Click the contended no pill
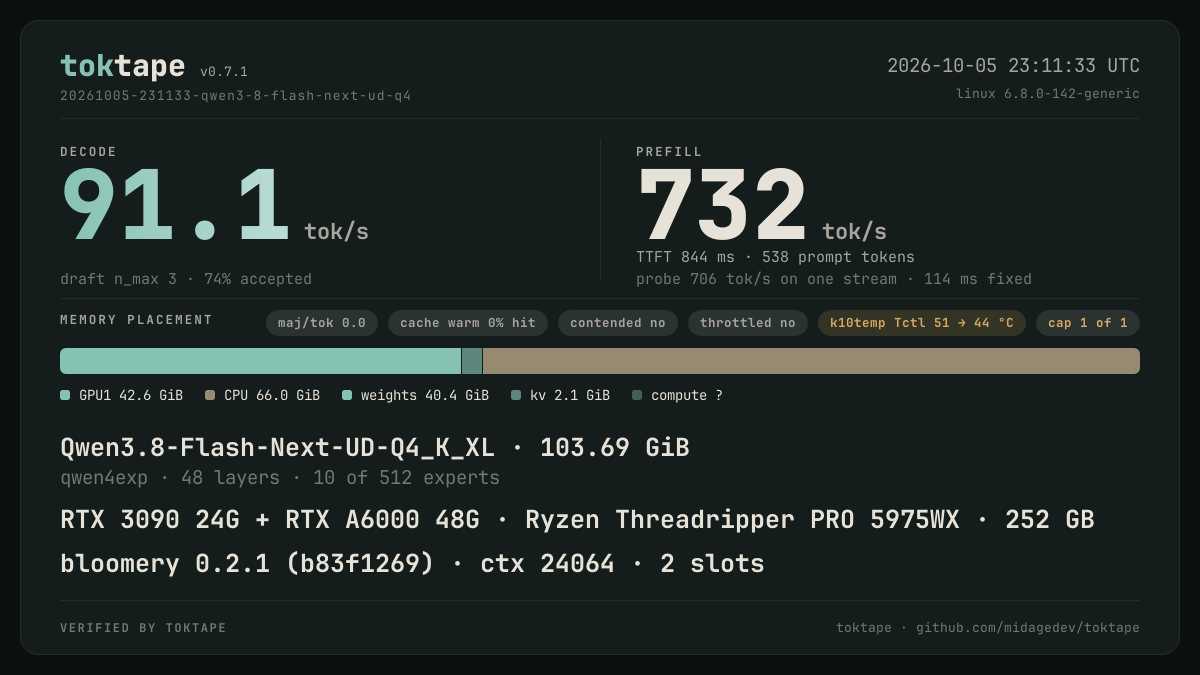This screenshot has width=1200, height=675. (x=618, y=323)
